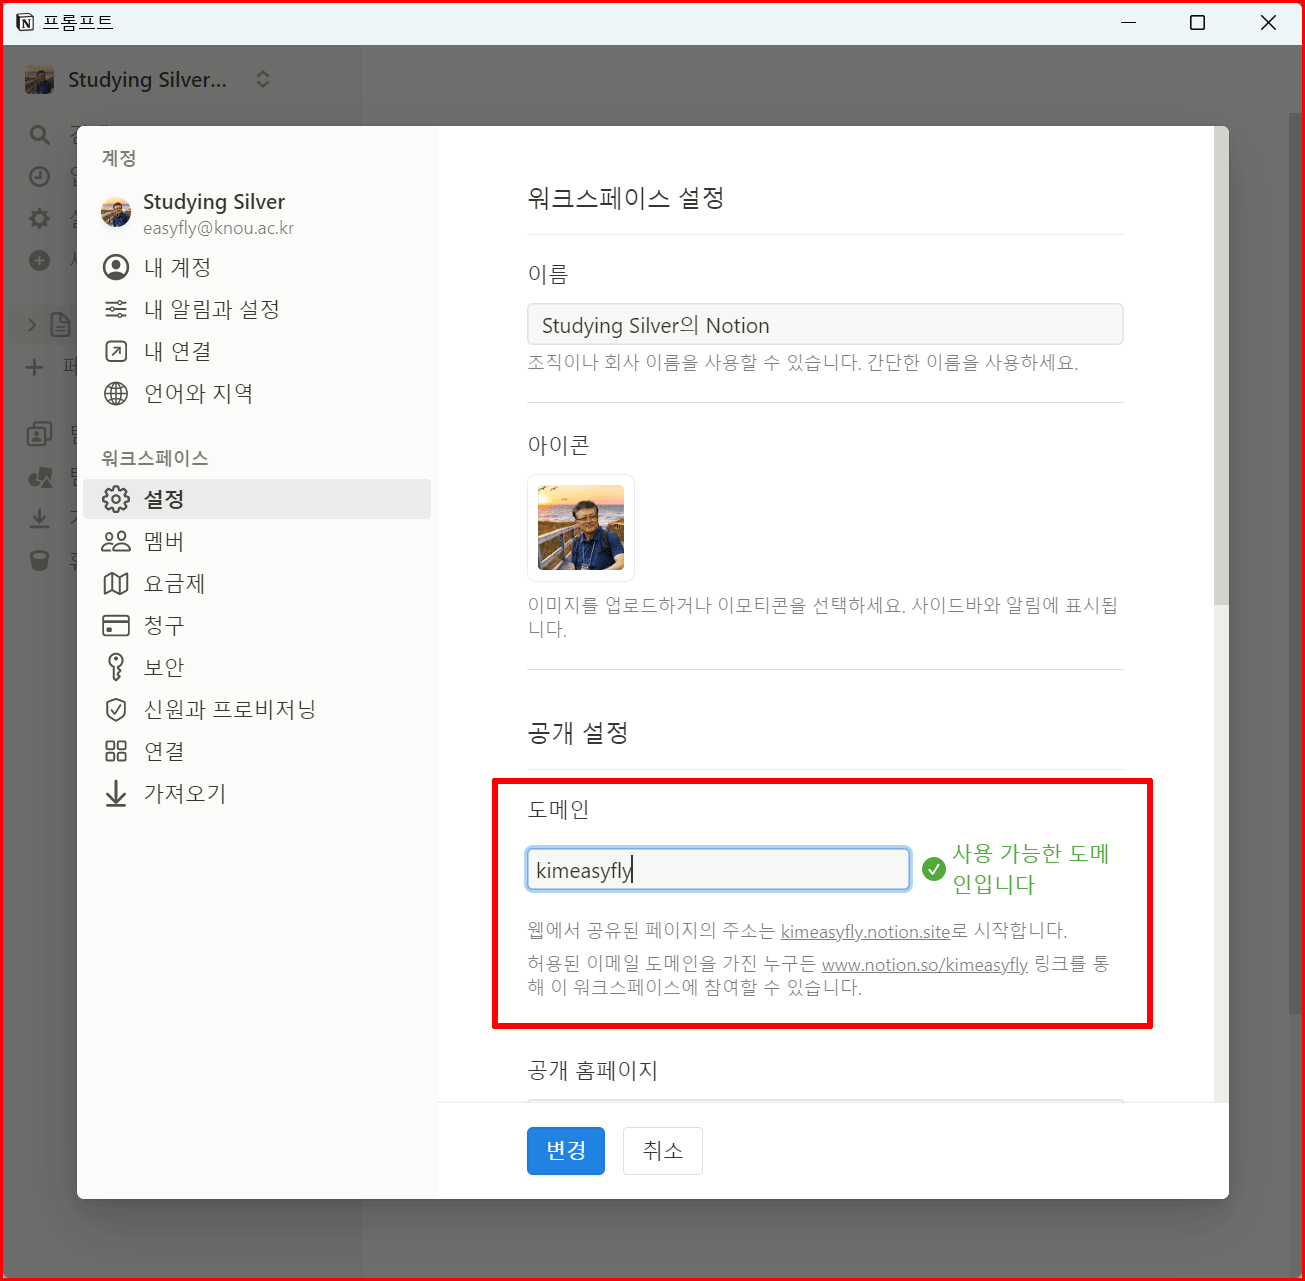Click the domain input field kimeasyfly
Screen dimensions: 1305x1281
pyautogui.click(x=718, y=869)
